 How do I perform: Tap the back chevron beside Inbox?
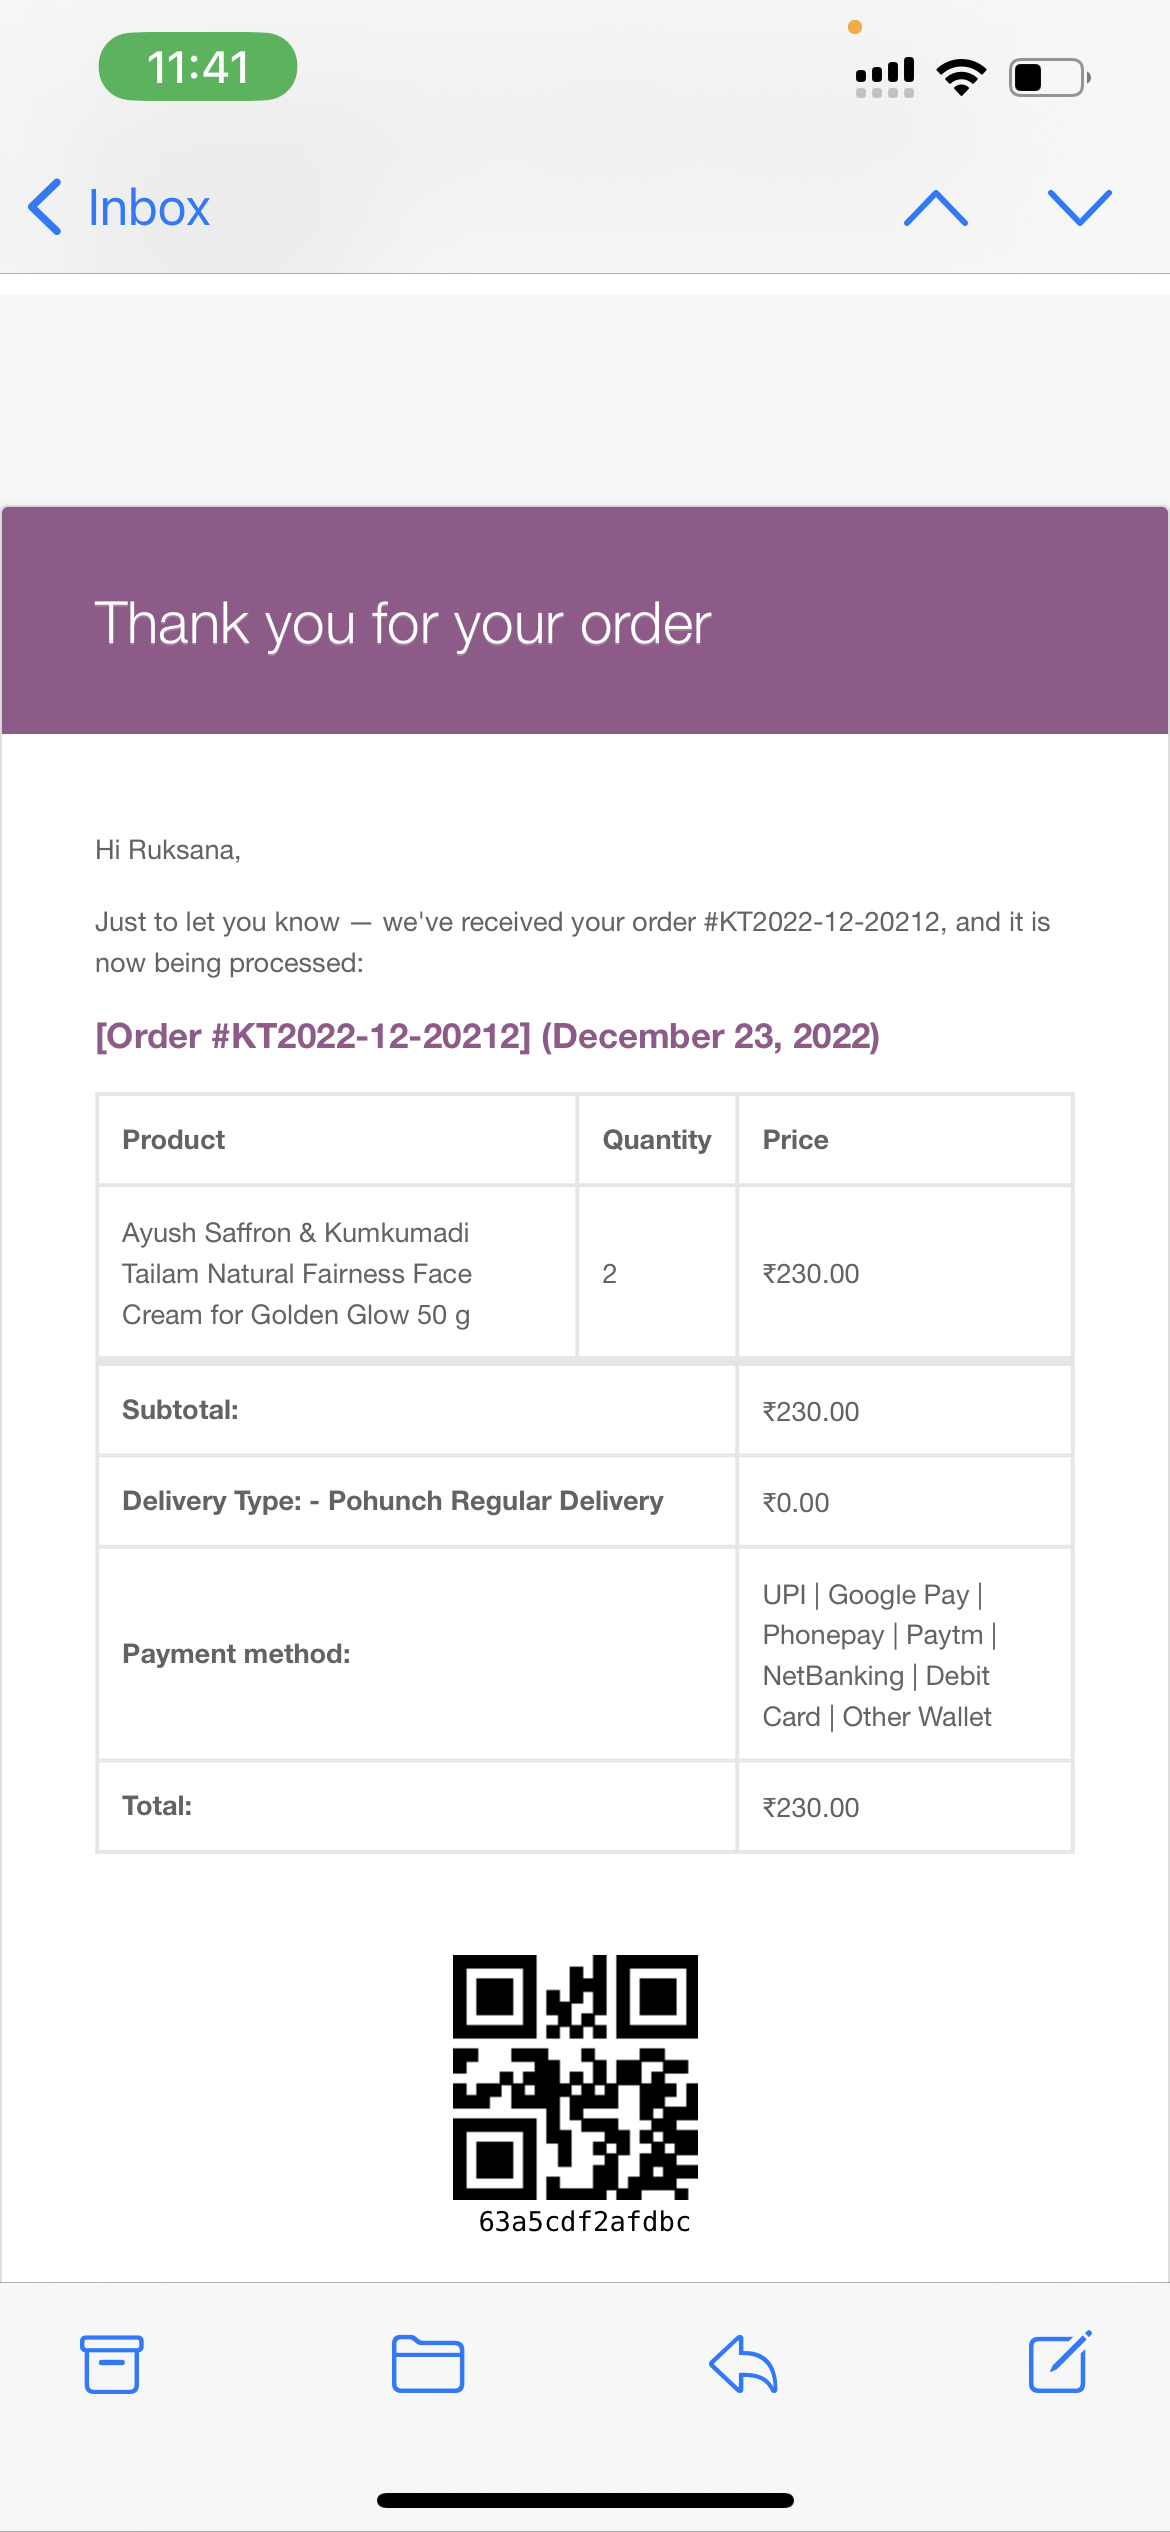point(46,207)
